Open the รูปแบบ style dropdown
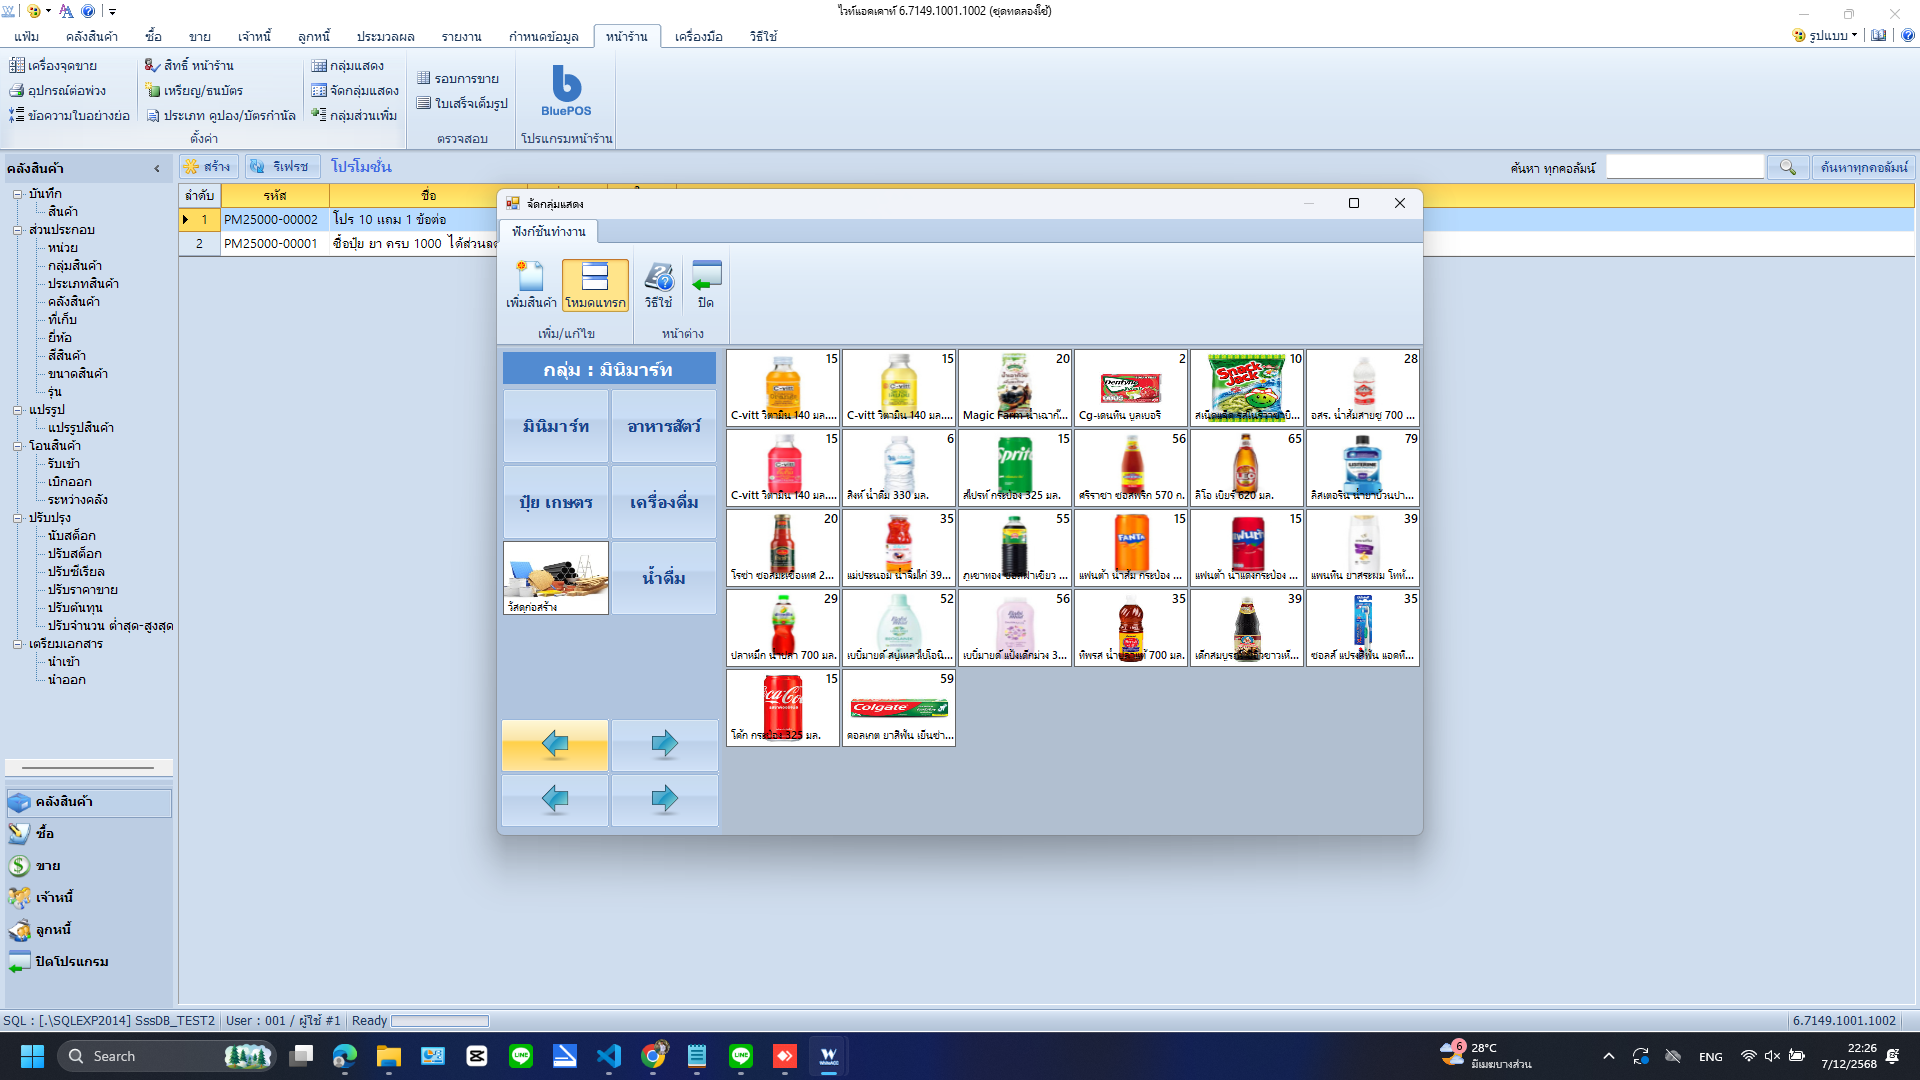The image size is (1920, 1080). click(1826, 35)
